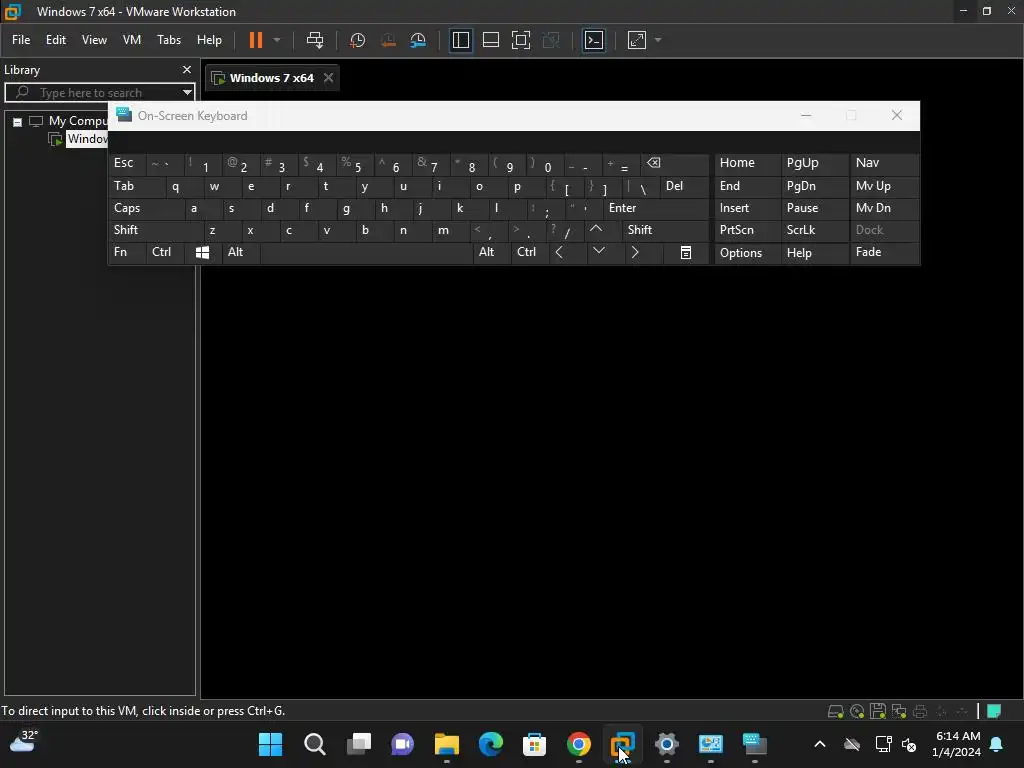Open the VM menu
This screenshot has width=1024, height=768.
[132, 40]
